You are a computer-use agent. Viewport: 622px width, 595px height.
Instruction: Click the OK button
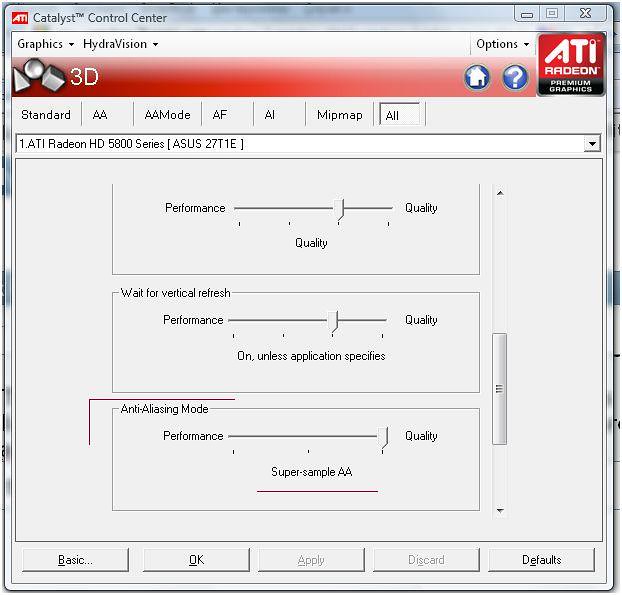coord(196,560)
